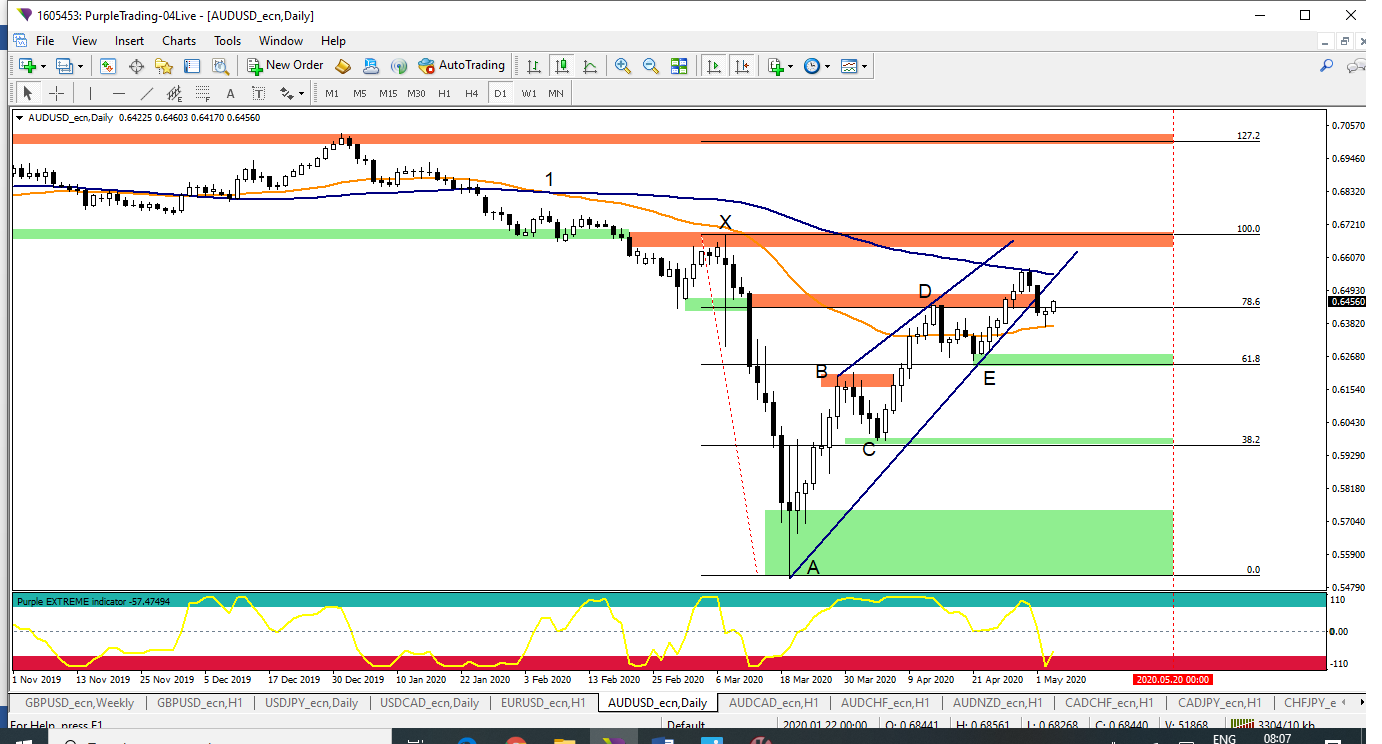Click the cloud virtual hosting icon
The height and width of the screenshot is (744, 1382).
[x=371, y=66]
